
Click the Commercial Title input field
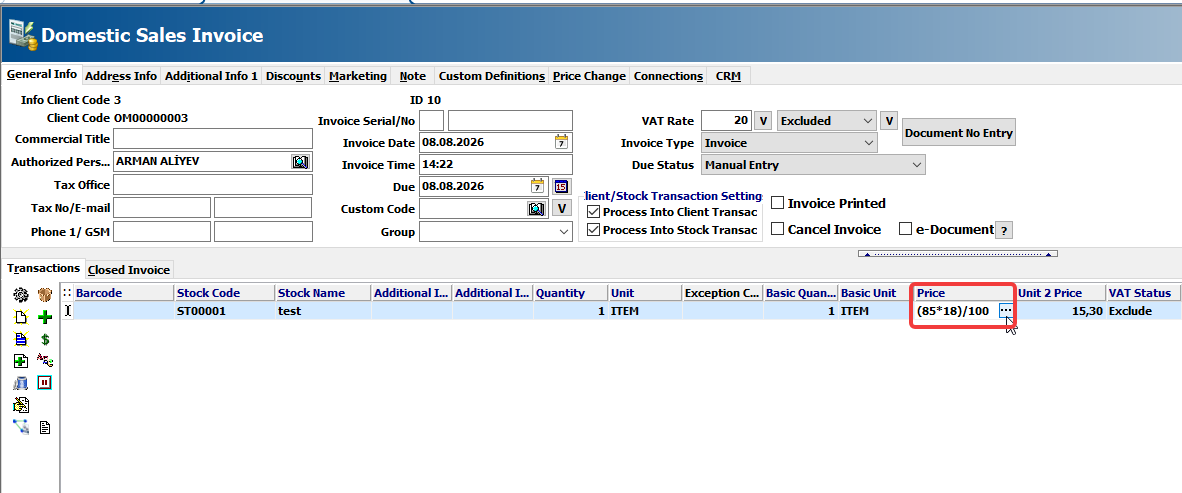click(213, 139)
